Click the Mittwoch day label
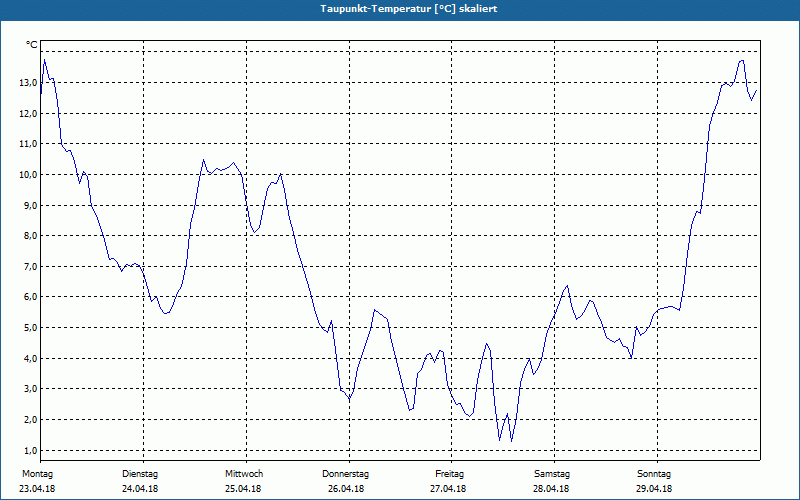 coord(244,474)
